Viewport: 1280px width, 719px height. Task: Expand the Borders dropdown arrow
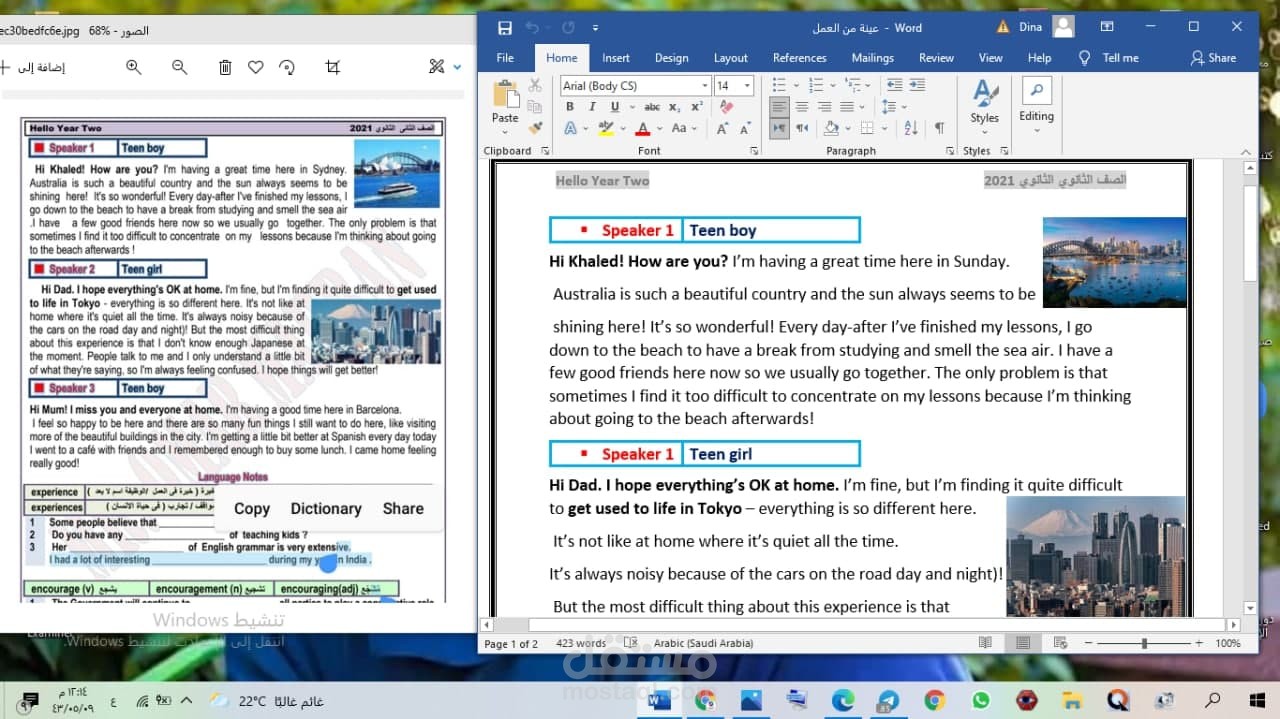point(884,128)
